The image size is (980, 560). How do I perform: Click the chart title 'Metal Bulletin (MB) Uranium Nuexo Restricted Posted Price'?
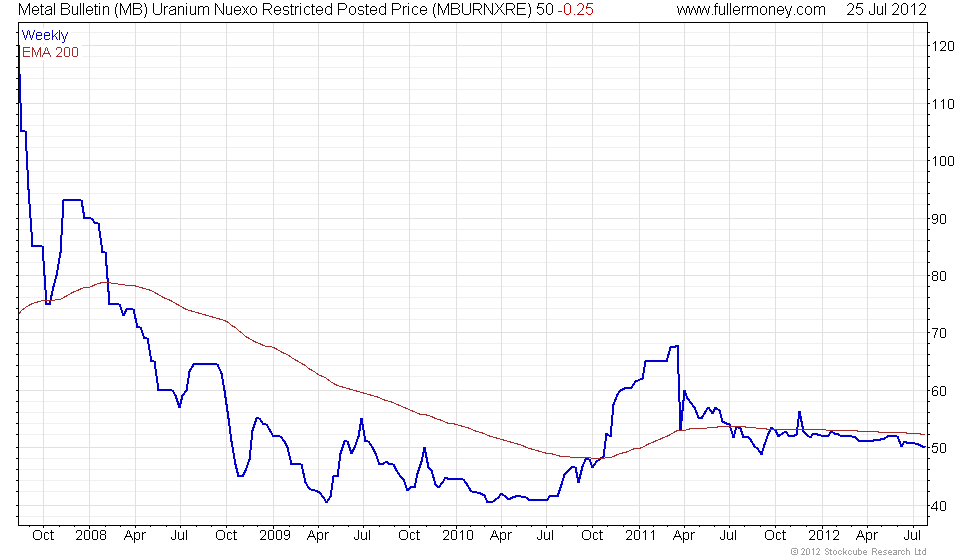coord(223,10)
